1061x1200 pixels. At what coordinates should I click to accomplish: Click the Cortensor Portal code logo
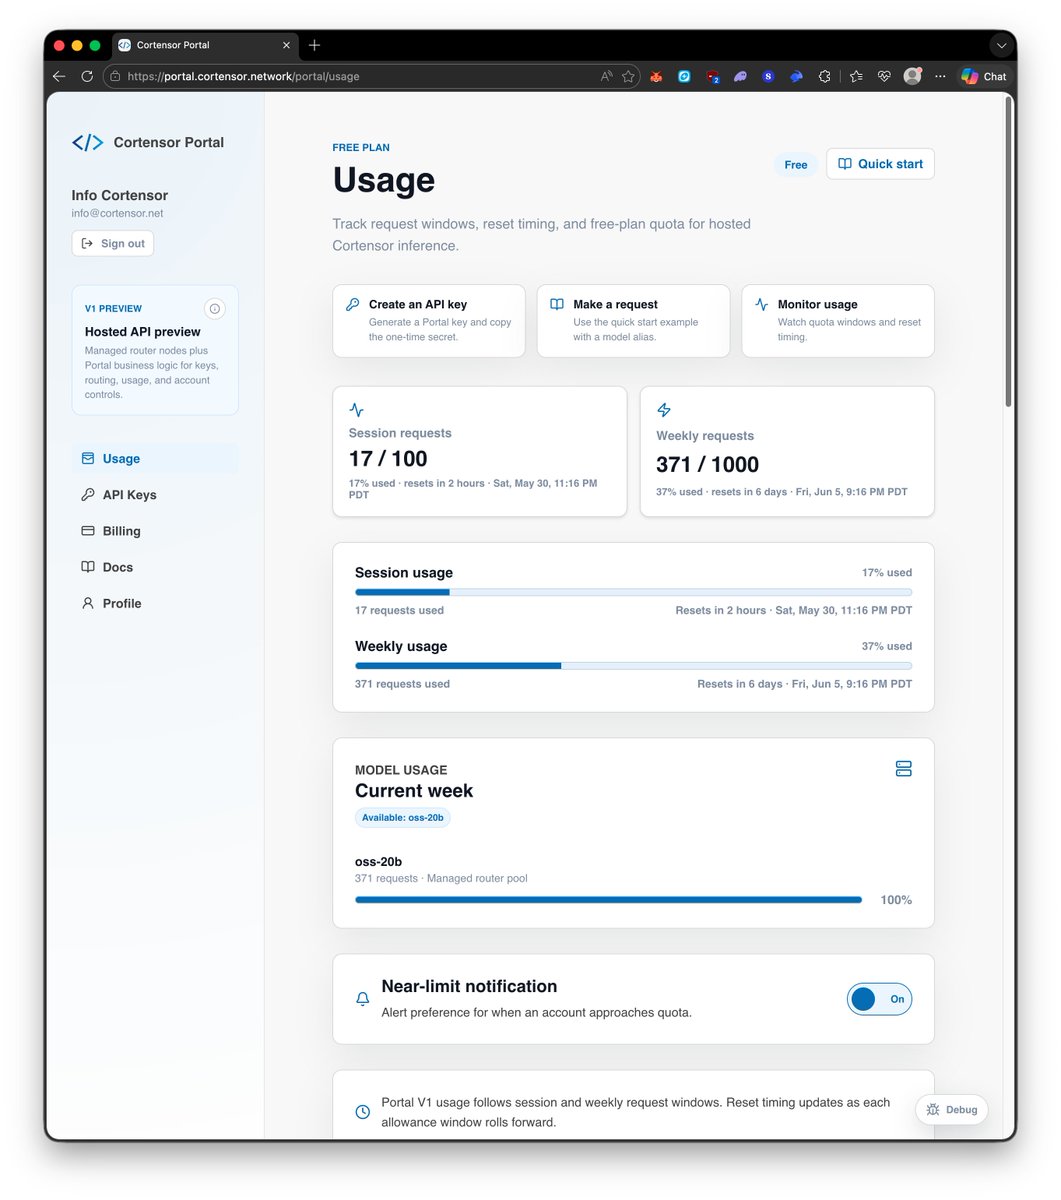tap(87, 143)
